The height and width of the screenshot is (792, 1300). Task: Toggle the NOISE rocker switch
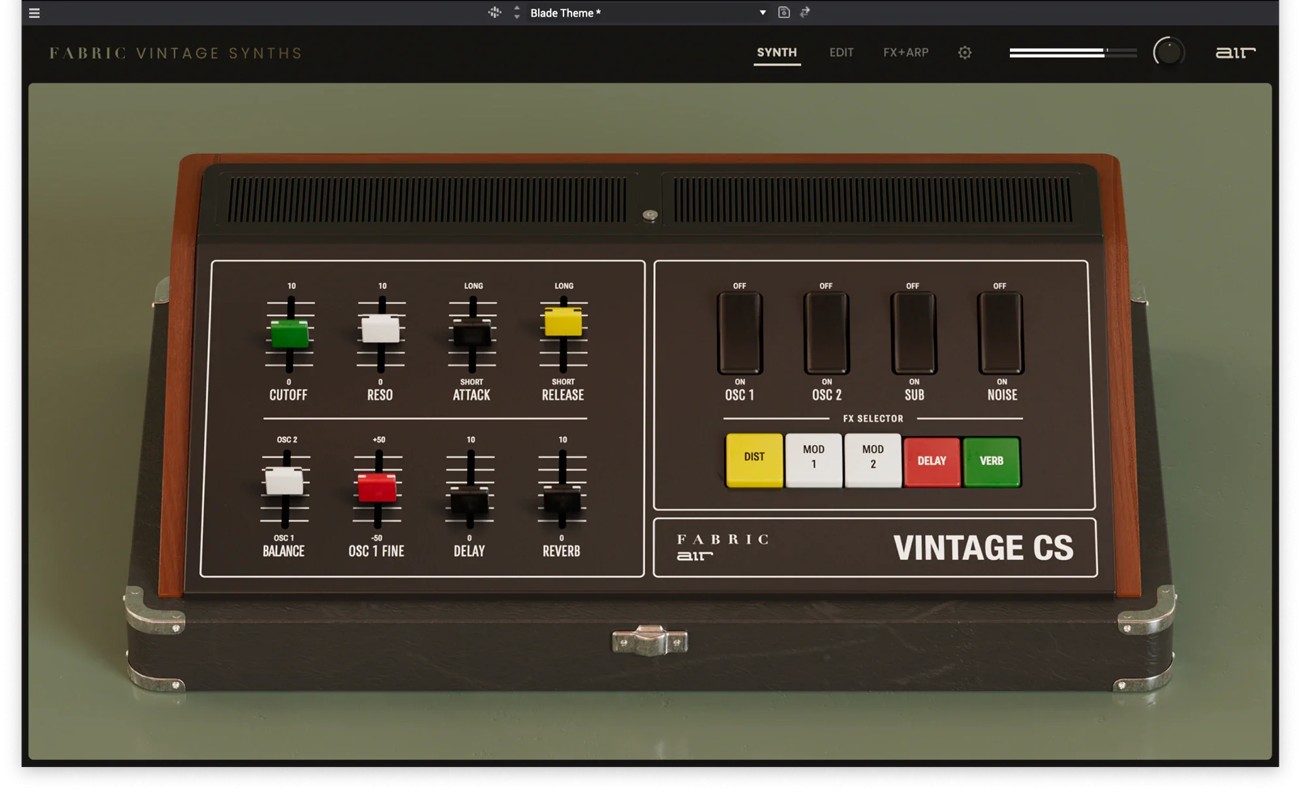[x=1000, y=334]
